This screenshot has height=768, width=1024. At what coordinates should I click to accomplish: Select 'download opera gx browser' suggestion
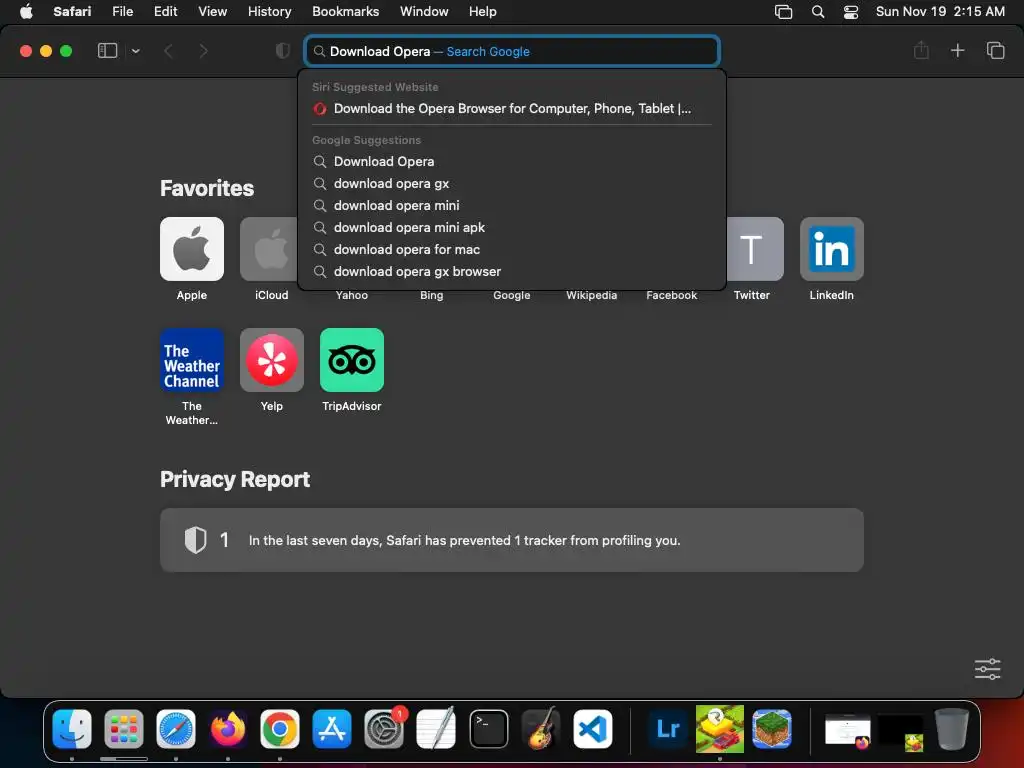click(x=512, y=271)
